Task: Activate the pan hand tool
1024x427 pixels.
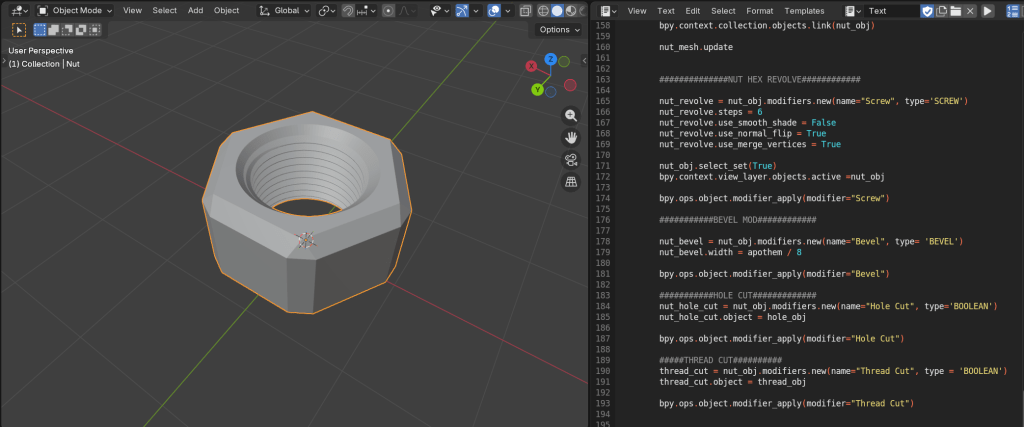Action: click(571, 138)
